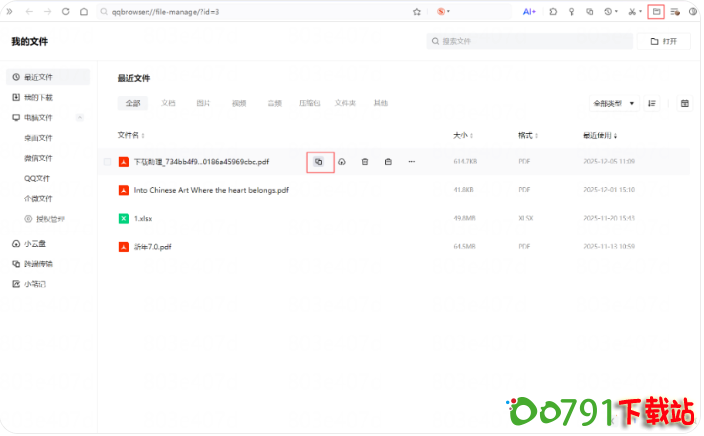Open Into Chinese Art Where the heart belongs.pdf

pyautogui.click(x=211, y=189)
